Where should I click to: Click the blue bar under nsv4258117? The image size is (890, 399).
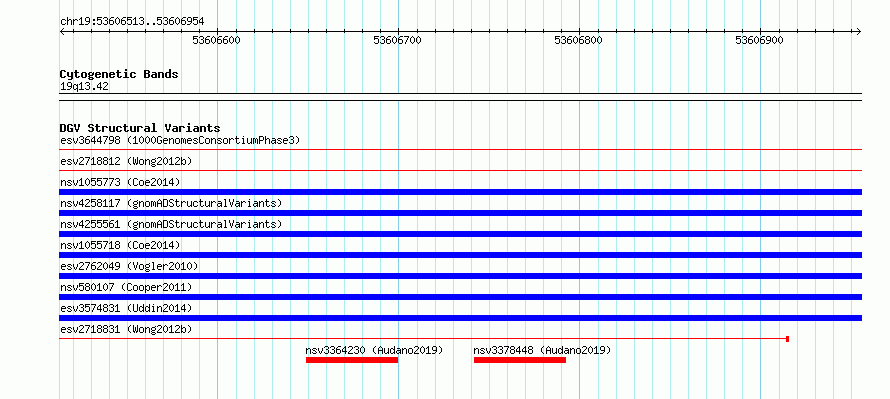(x=460, y=213)
